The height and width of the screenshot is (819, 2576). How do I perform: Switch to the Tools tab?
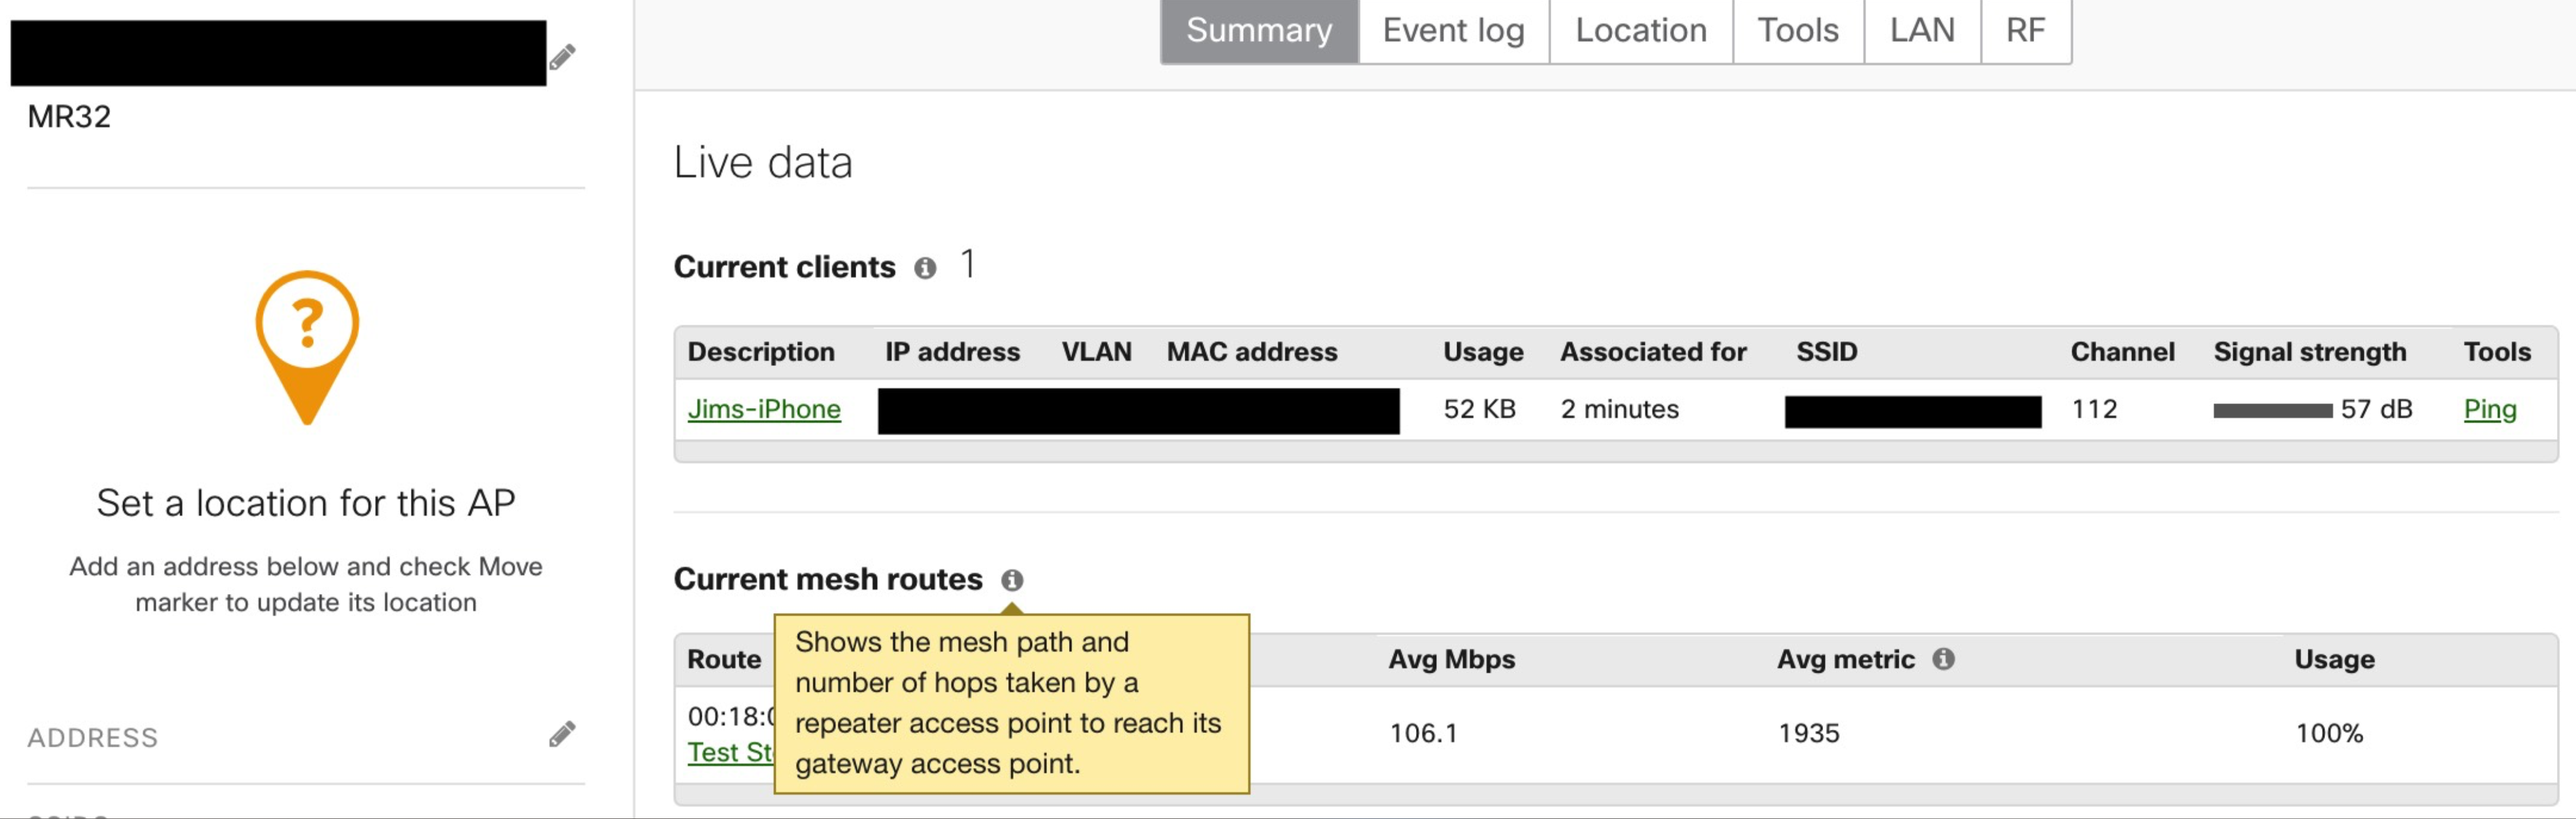(x=1797, y=30)
